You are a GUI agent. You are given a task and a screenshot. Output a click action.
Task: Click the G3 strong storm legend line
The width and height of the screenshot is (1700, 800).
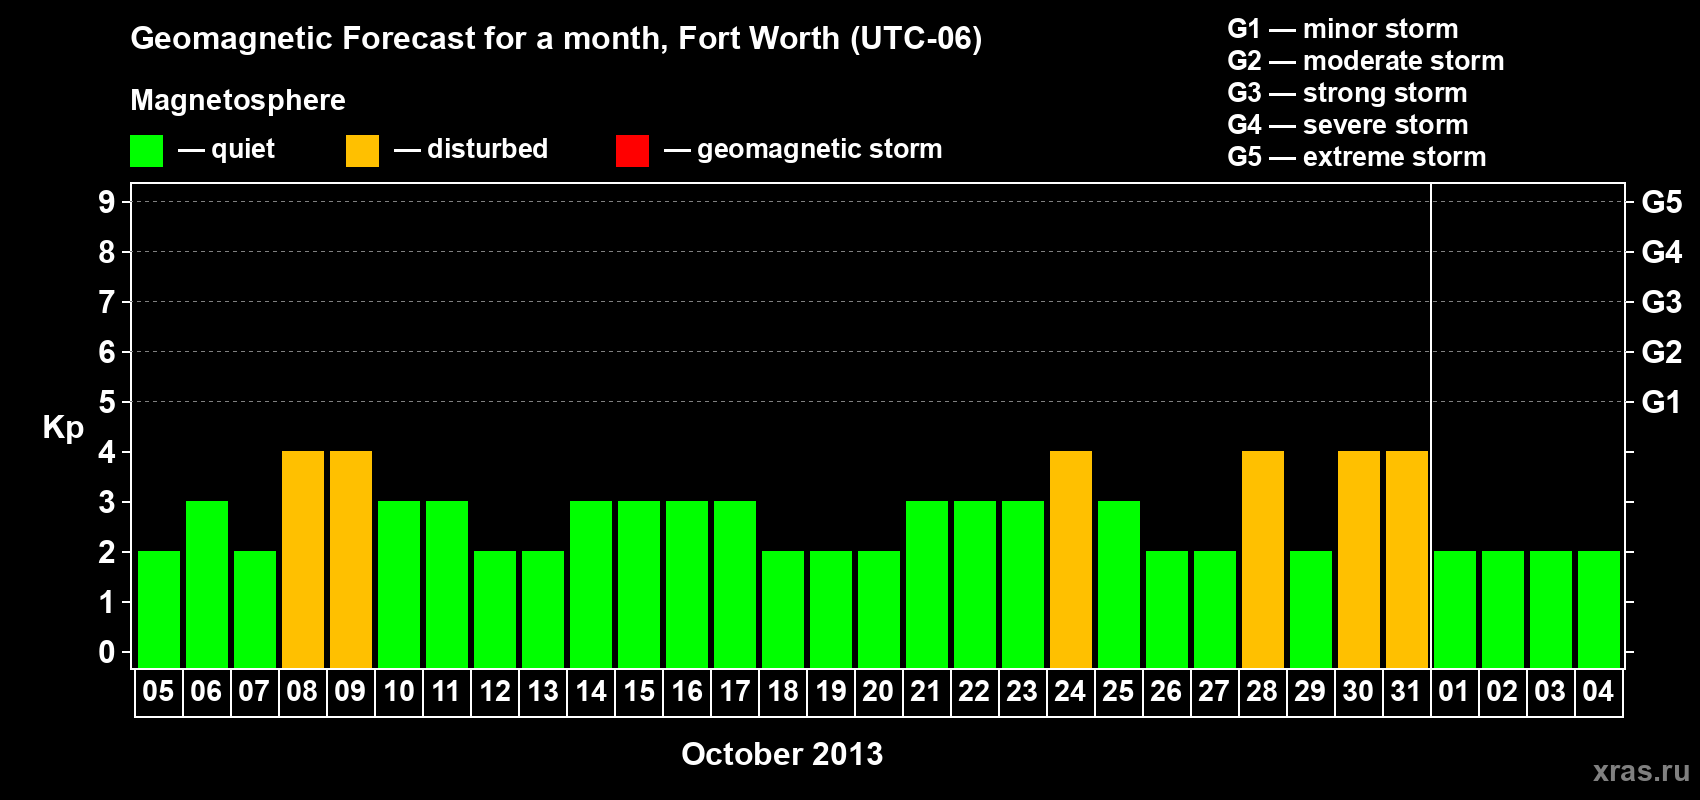(1347, 93)
